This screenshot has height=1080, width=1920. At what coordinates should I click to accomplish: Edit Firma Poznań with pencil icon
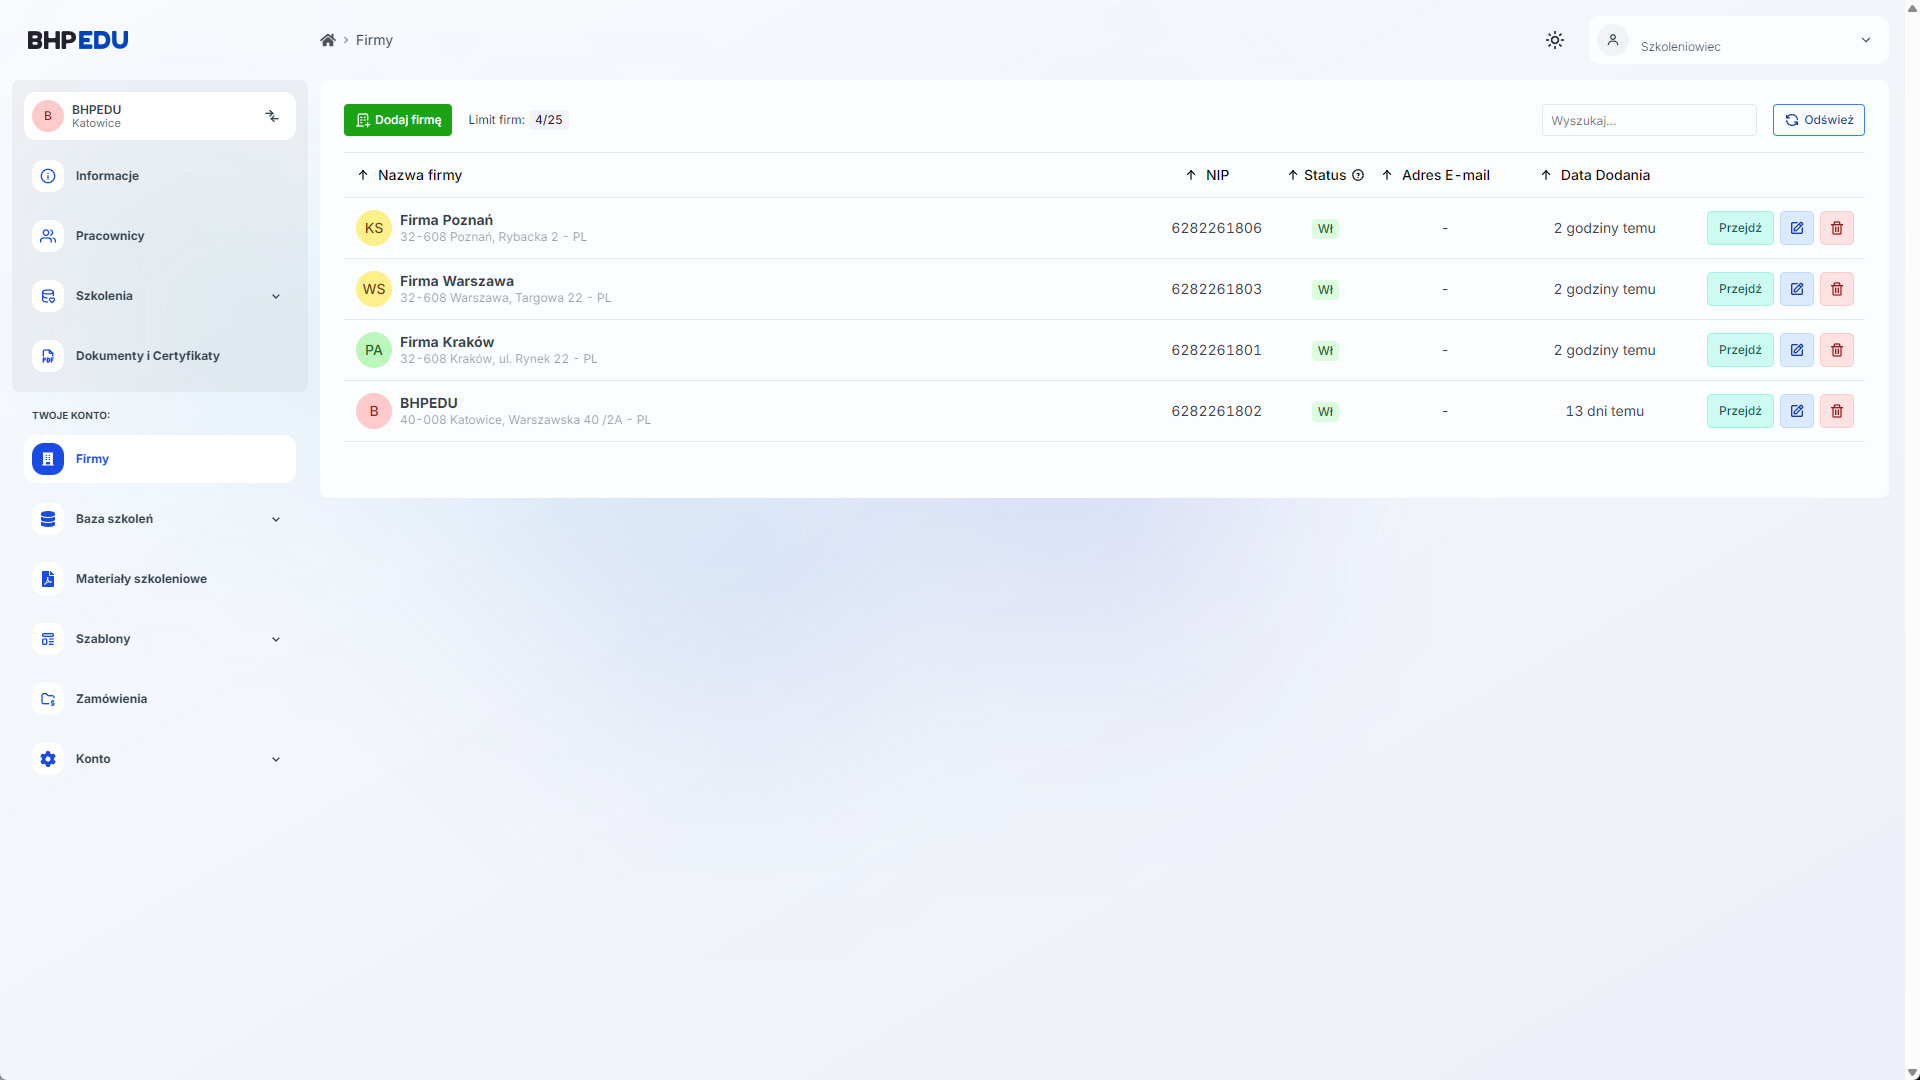tap(1796, 228)
